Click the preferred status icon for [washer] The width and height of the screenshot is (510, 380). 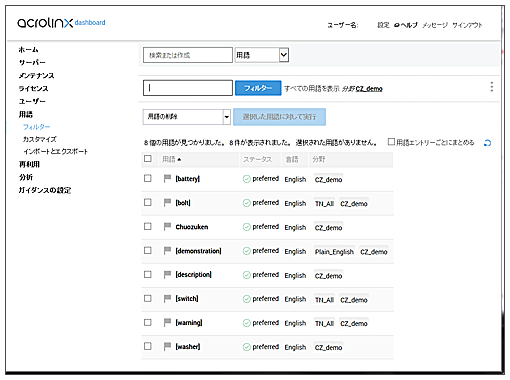click(247, 347)
